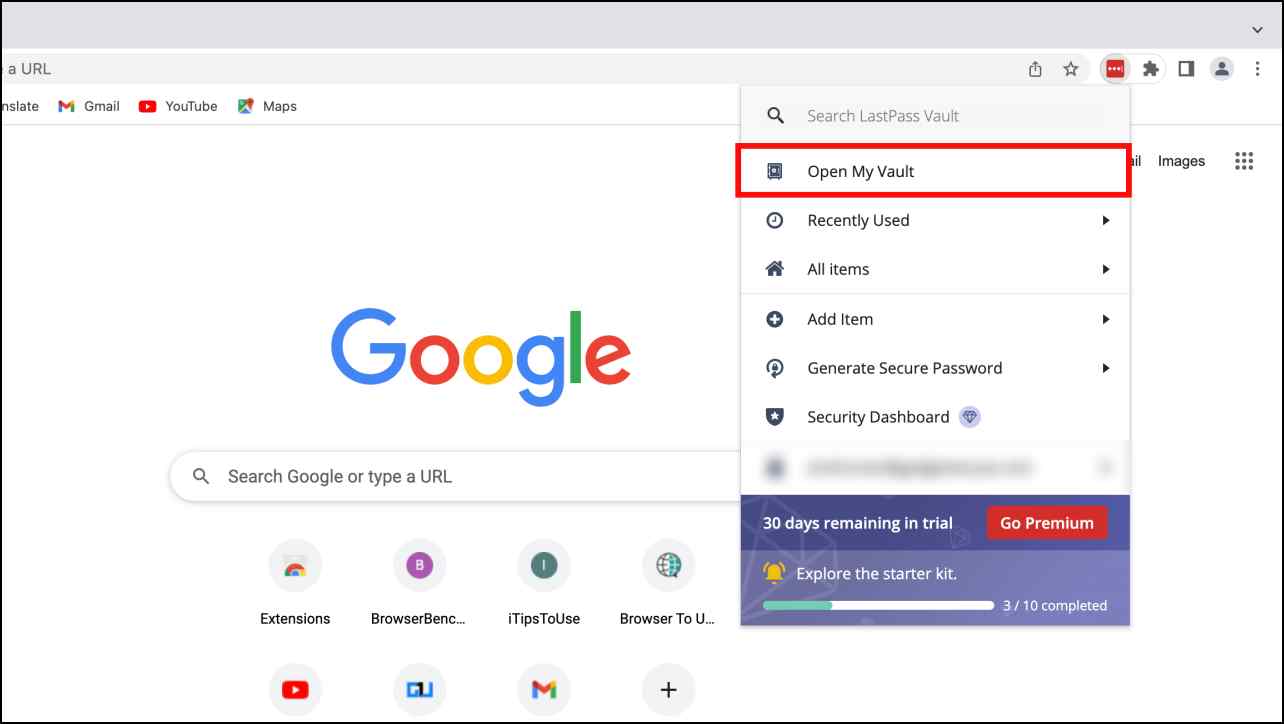Screen dimensions: 1284x724
Task: Click the home icon beside All items
Action: pos(775,269)
